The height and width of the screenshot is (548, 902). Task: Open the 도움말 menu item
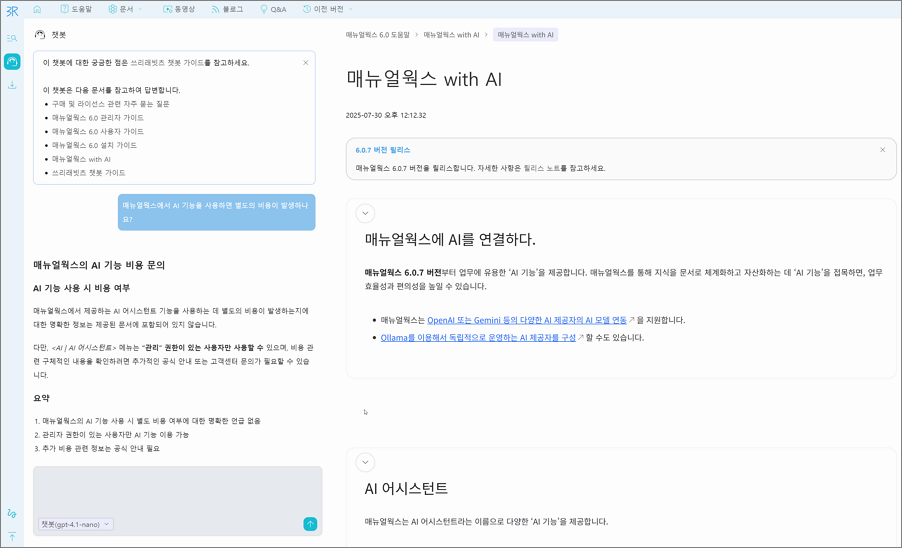(76, 9)
